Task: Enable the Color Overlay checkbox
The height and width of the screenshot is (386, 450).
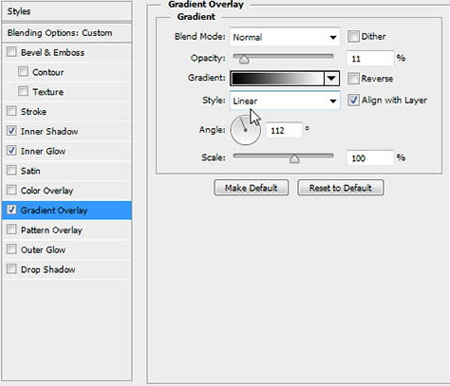Action: (12, 190)
